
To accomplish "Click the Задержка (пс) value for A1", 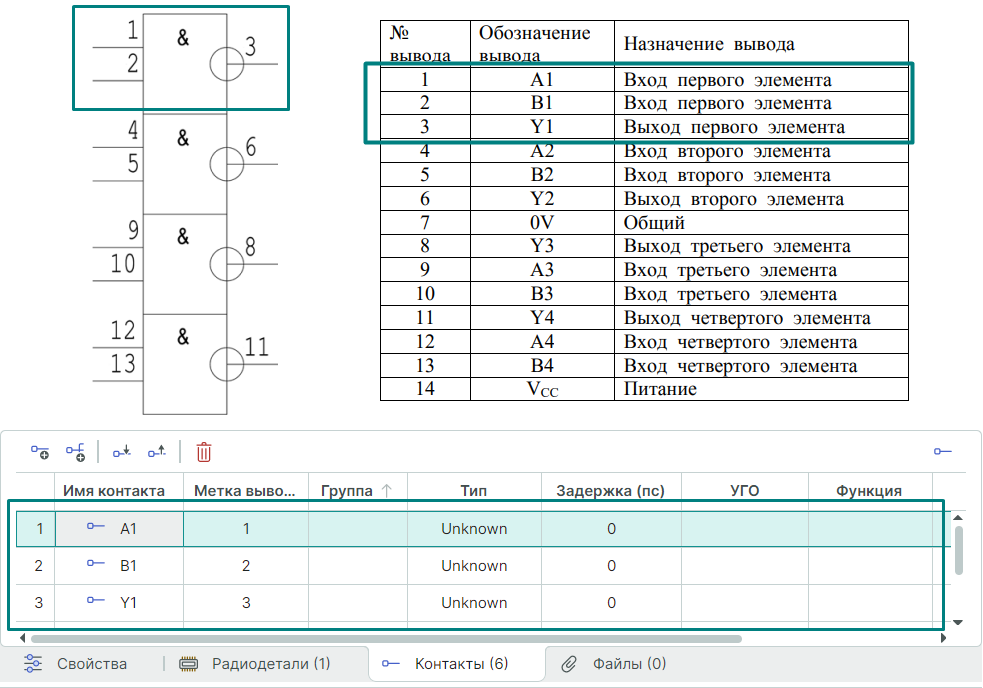I will (x=611, y=529).
